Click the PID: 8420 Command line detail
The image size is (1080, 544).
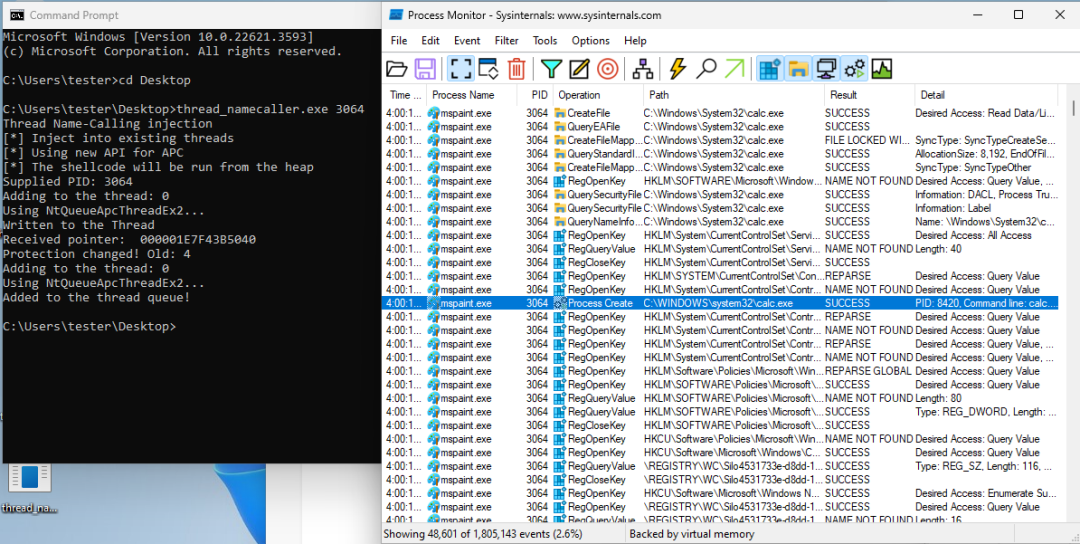986,303
